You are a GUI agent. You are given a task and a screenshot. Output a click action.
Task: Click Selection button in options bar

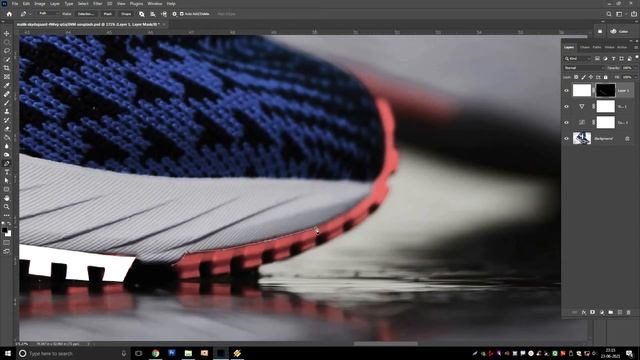coord(86,14)
